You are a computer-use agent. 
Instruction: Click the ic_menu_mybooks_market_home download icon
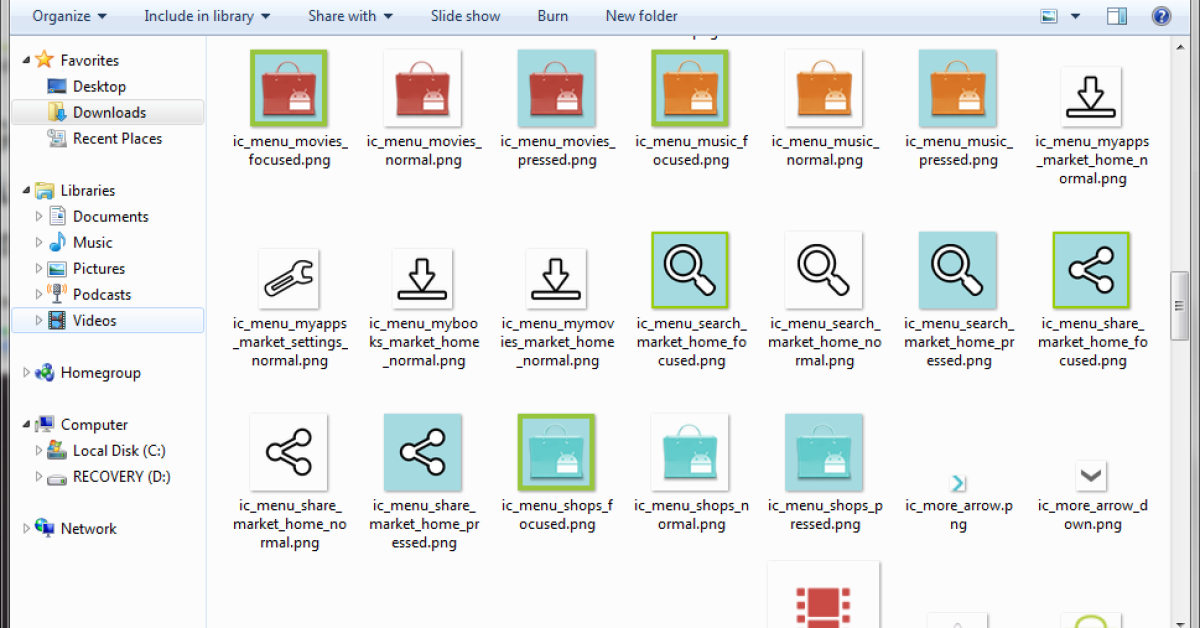click(x=422, y=278)
